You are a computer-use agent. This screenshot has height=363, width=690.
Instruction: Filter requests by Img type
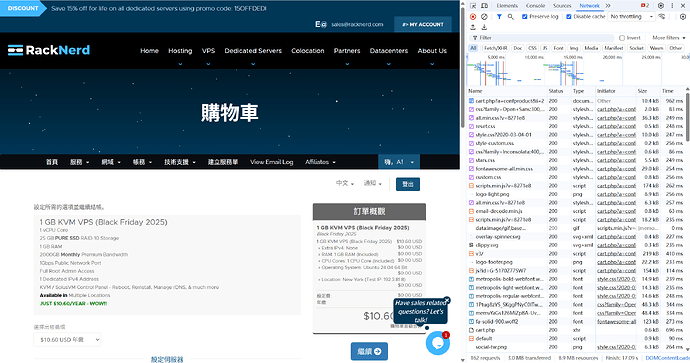pos(574,48)
